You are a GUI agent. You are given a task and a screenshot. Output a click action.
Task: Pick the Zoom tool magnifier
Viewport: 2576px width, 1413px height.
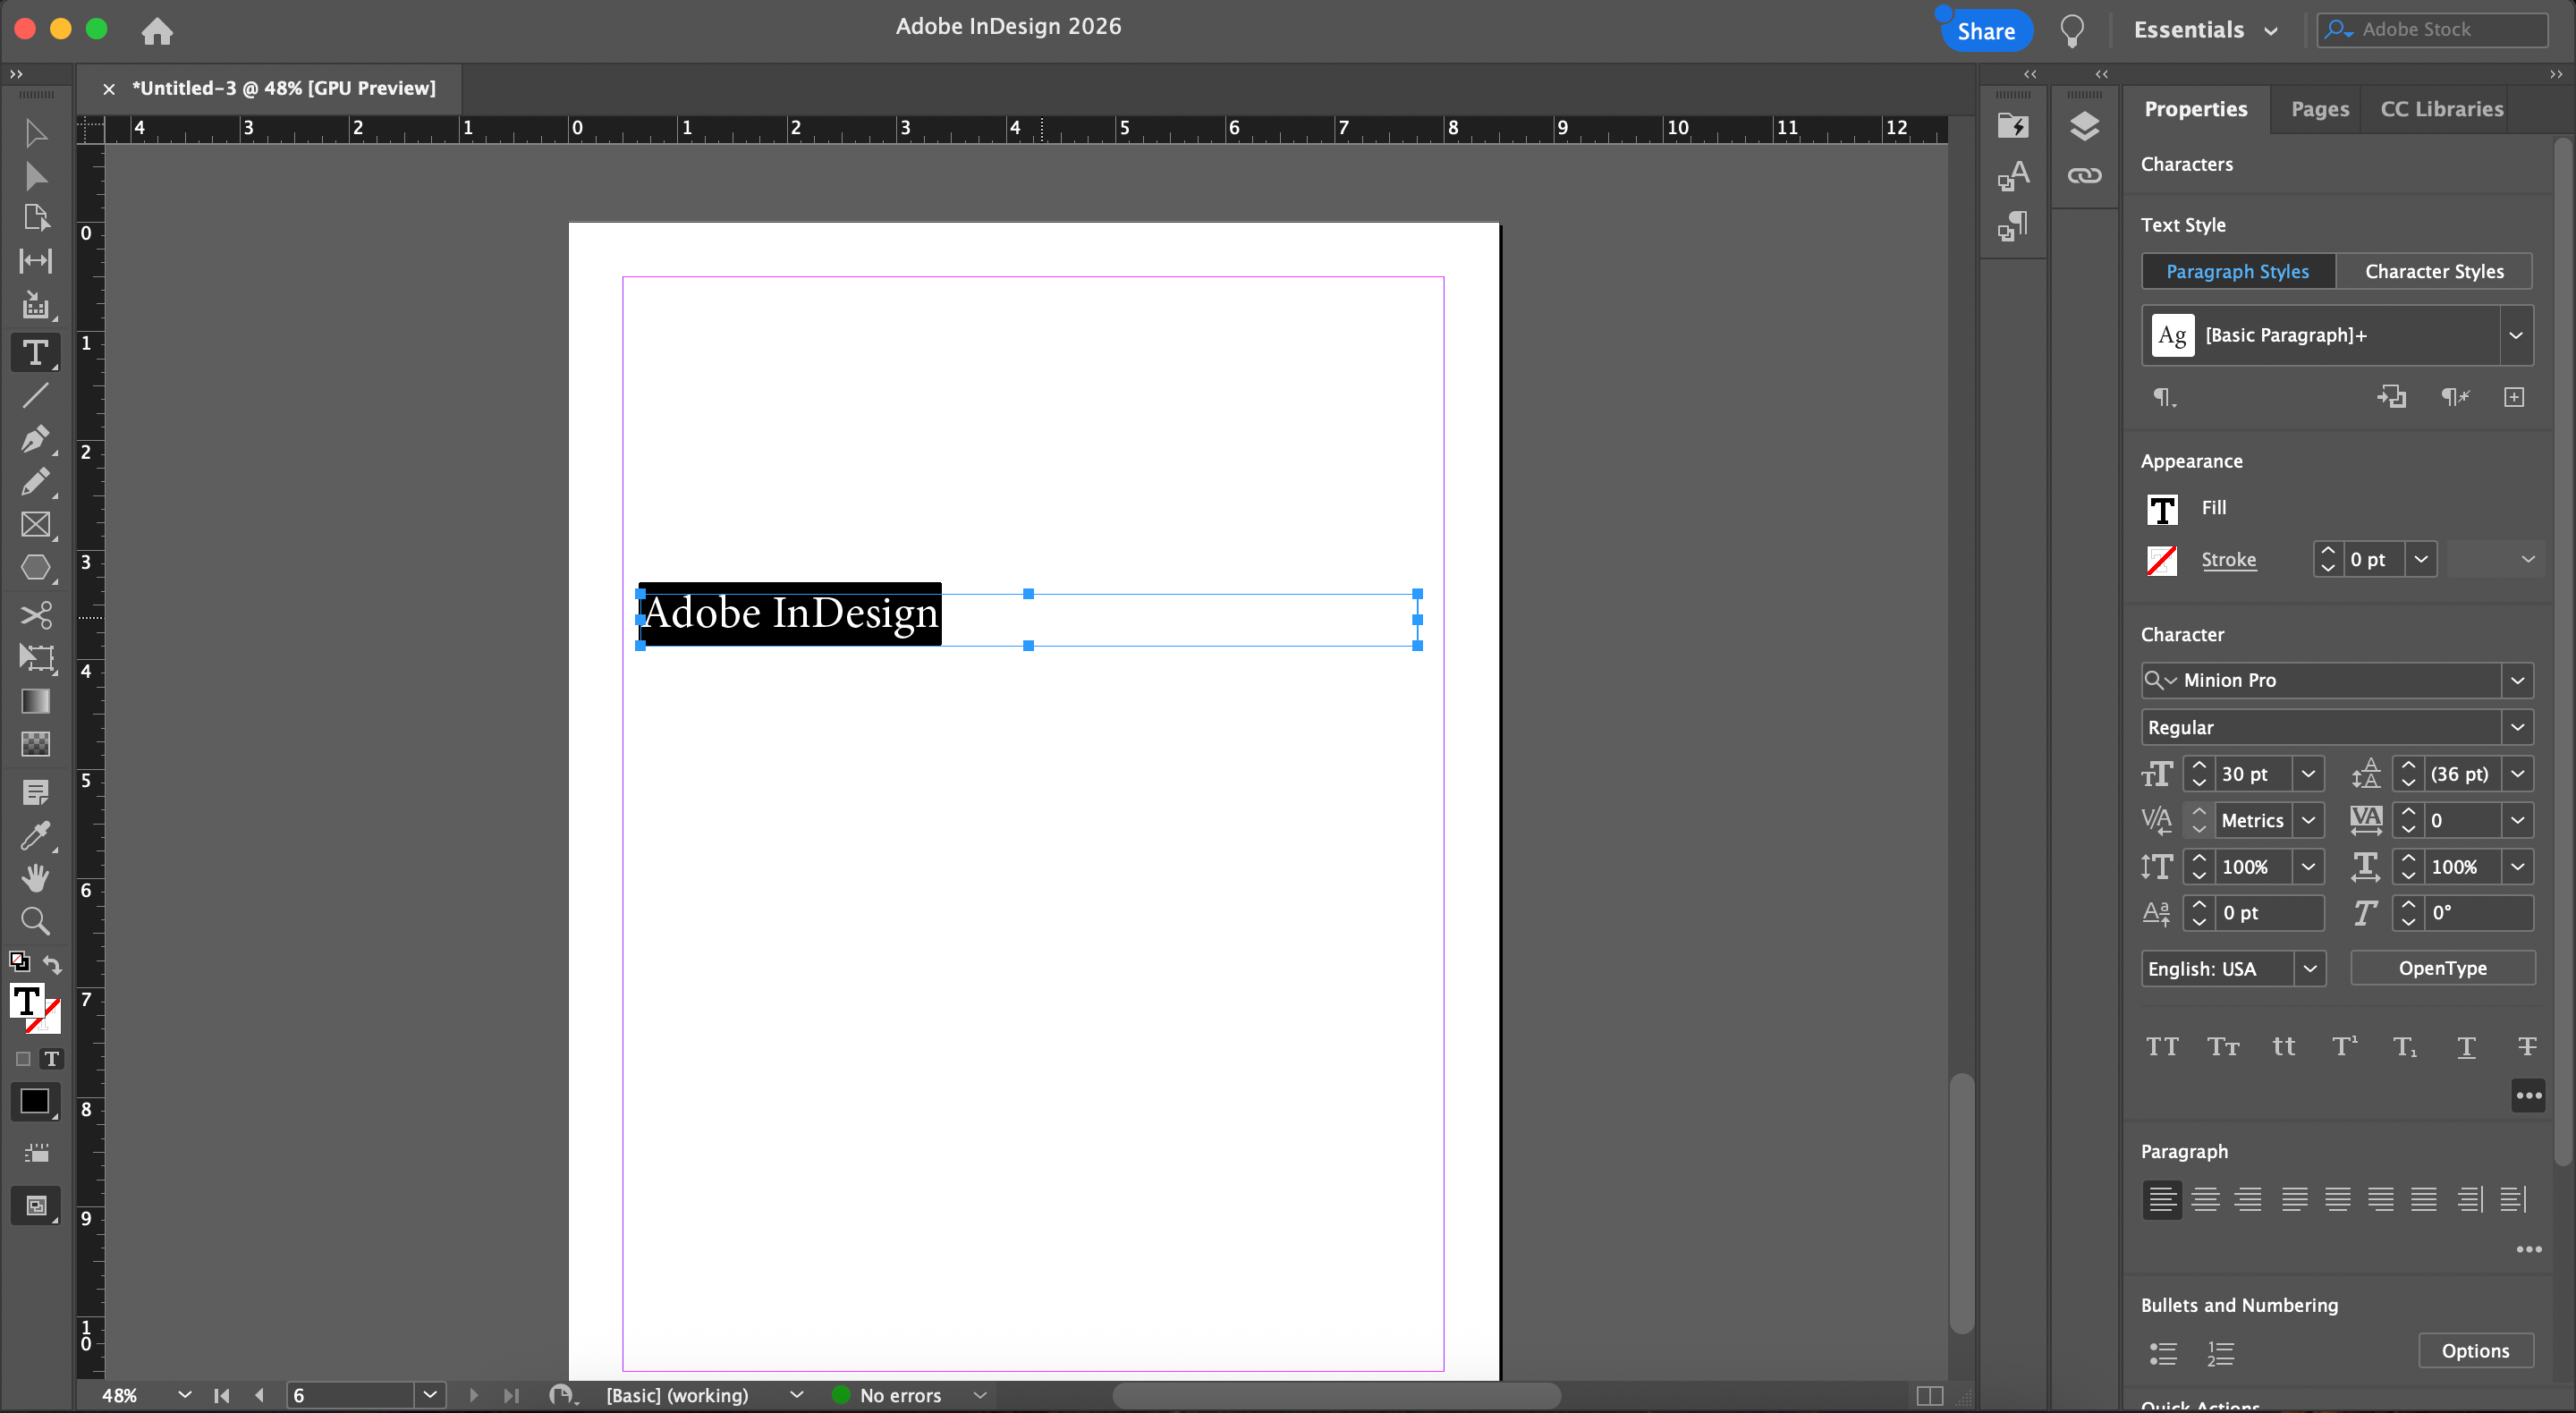[x=35, y=921]
